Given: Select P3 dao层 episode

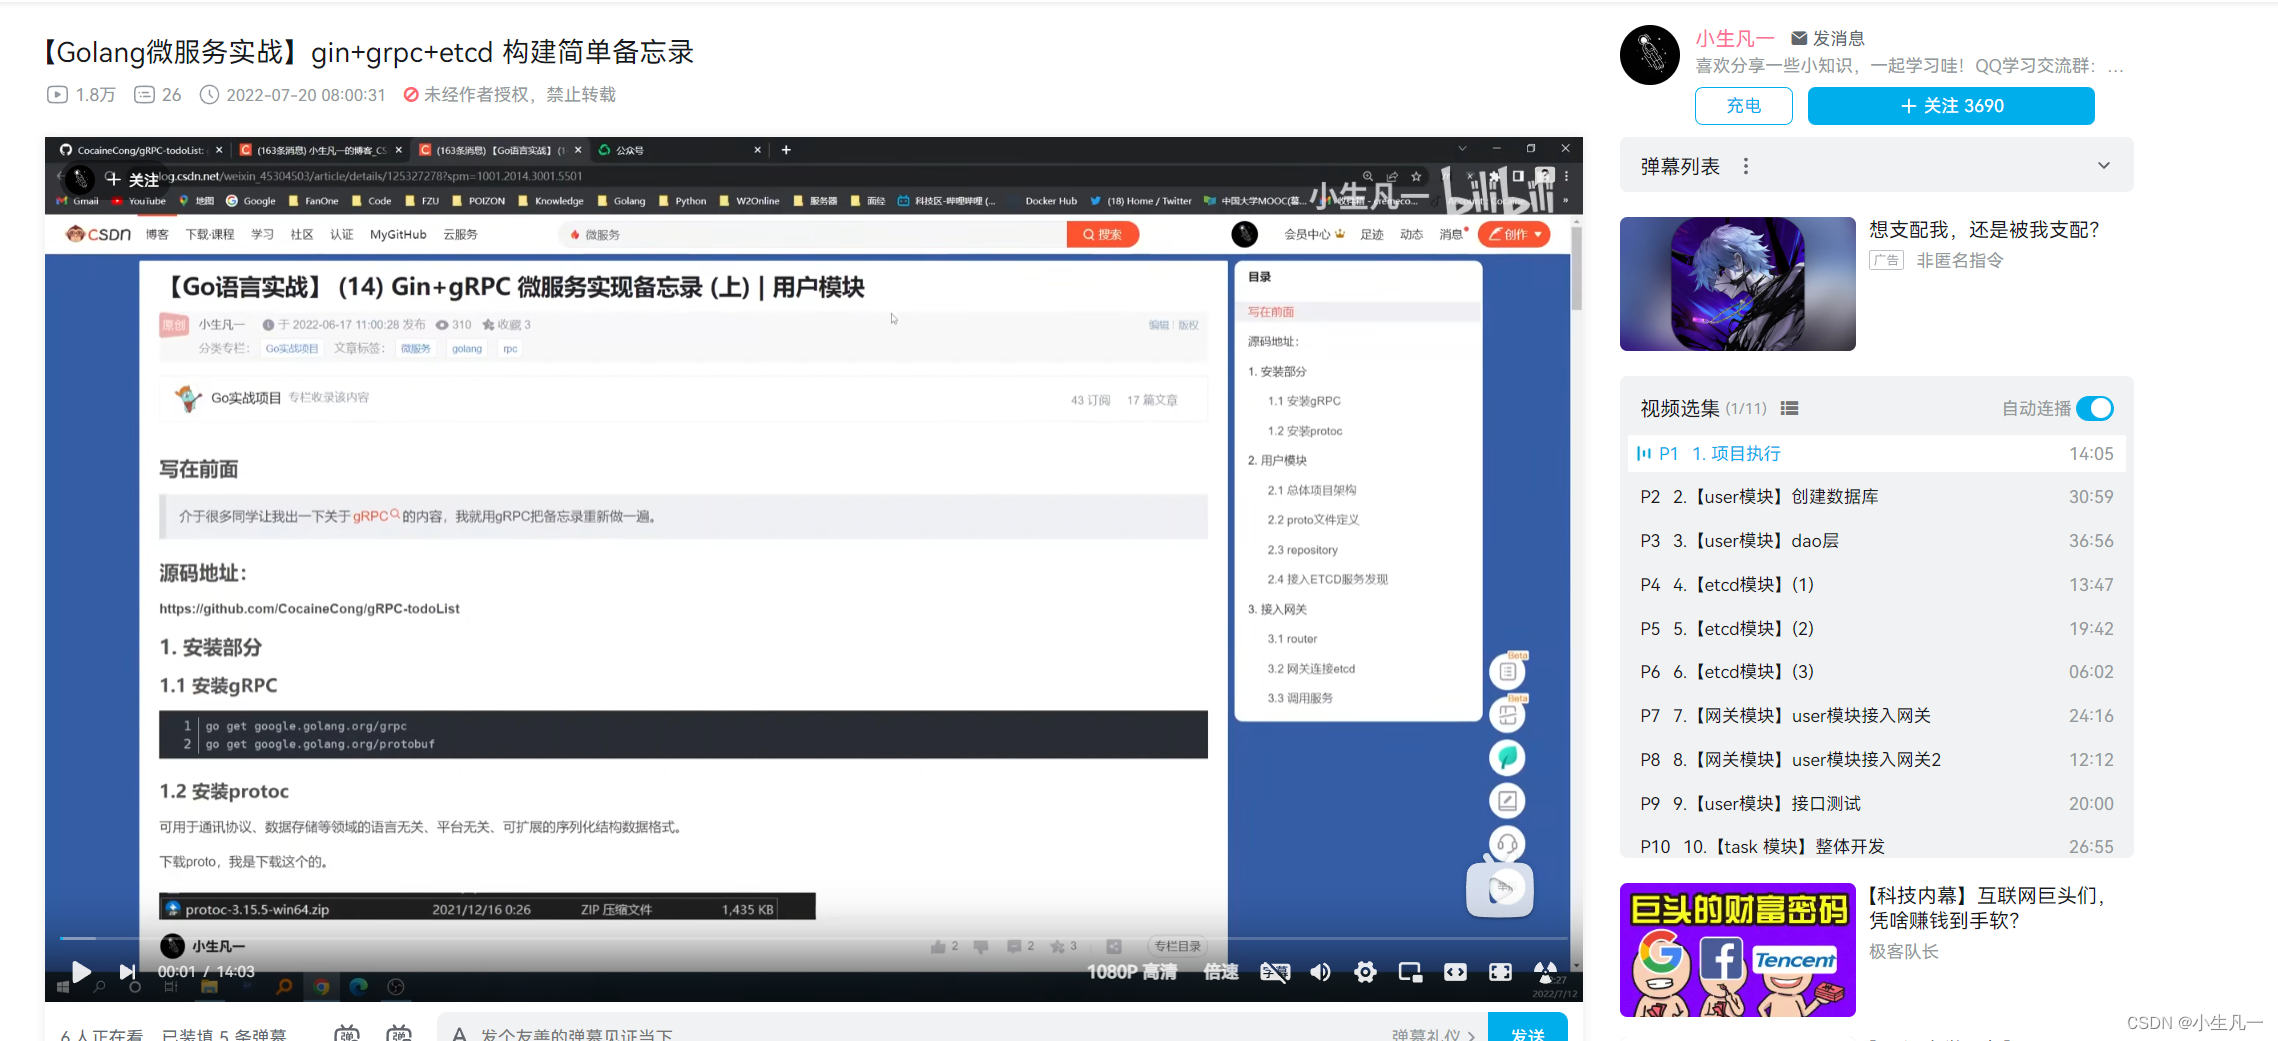Looking at the screenshot, I should click(x=1877, y=541).
